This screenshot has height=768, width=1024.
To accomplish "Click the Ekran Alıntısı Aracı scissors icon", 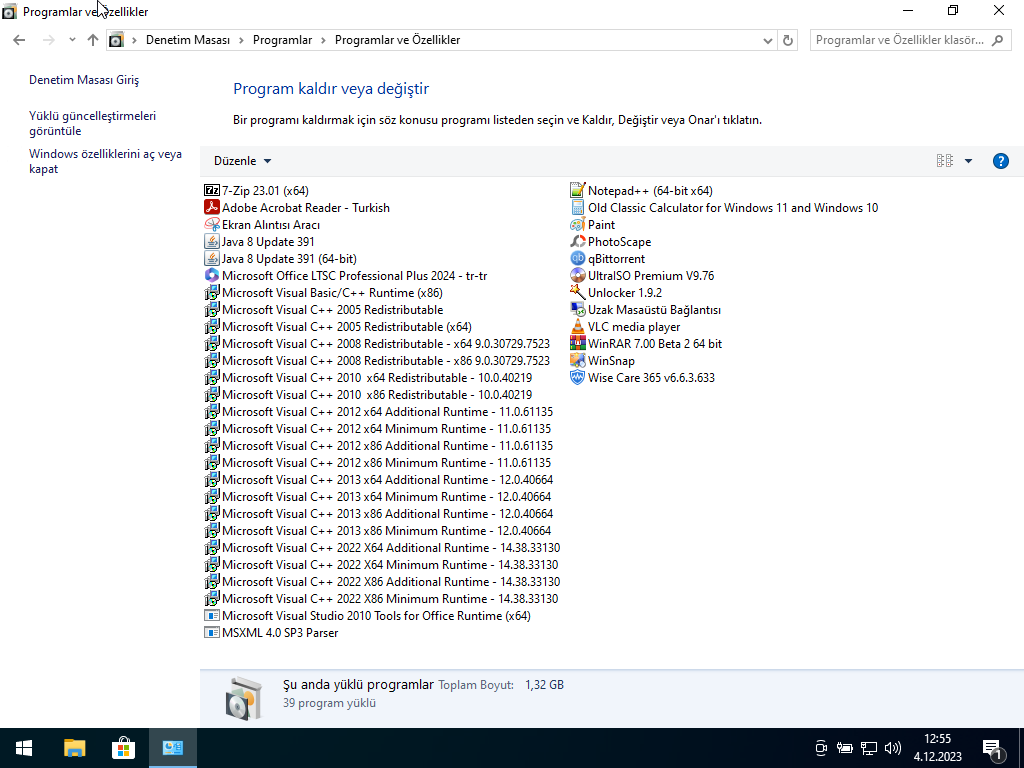I will tap(212, 225).
